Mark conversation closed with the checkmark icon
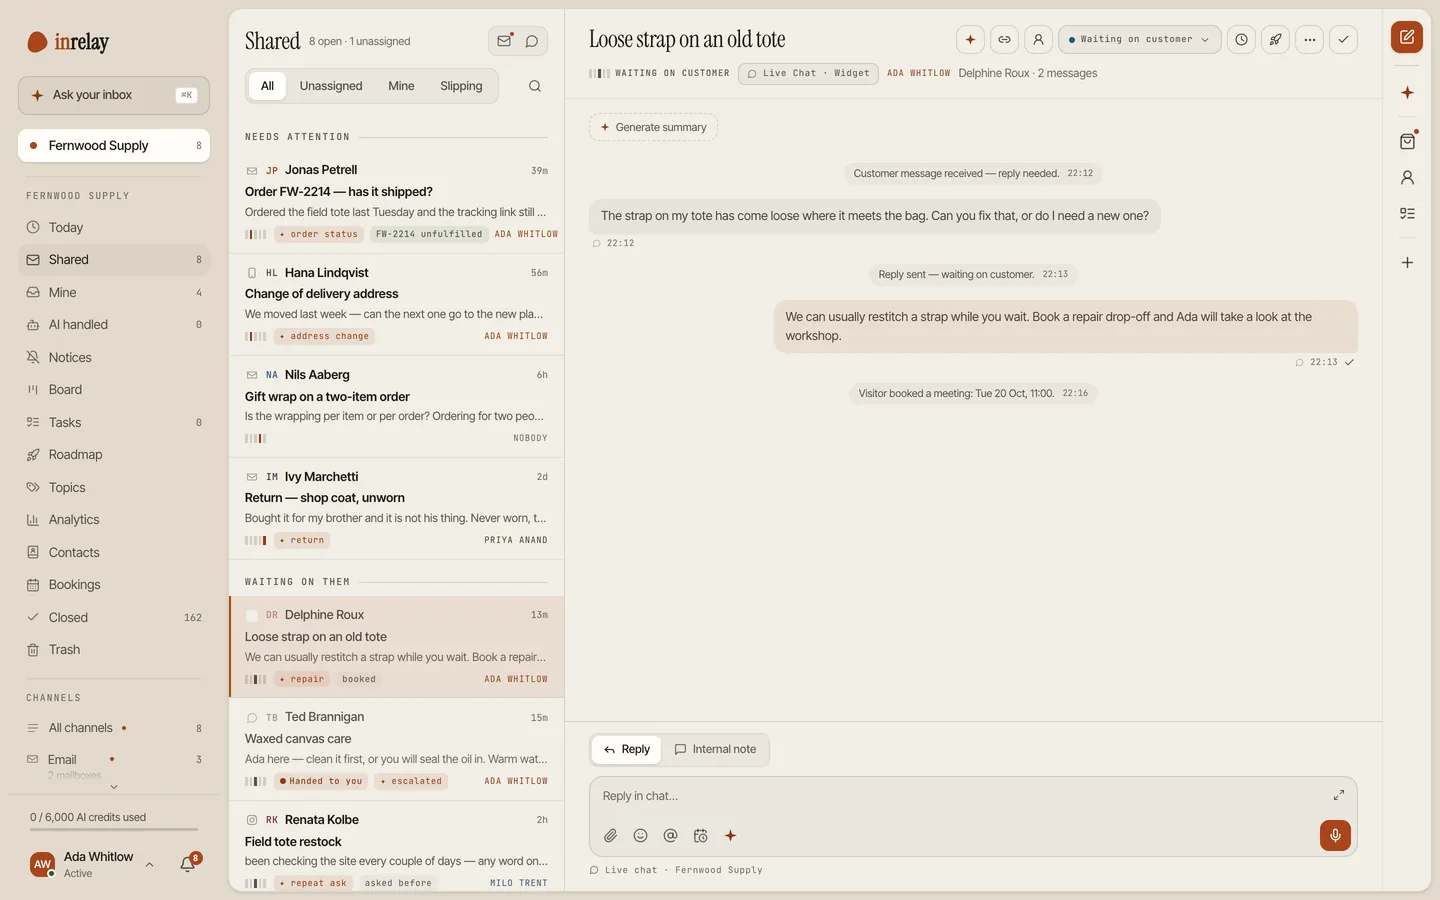 [x=1343, y=40]
